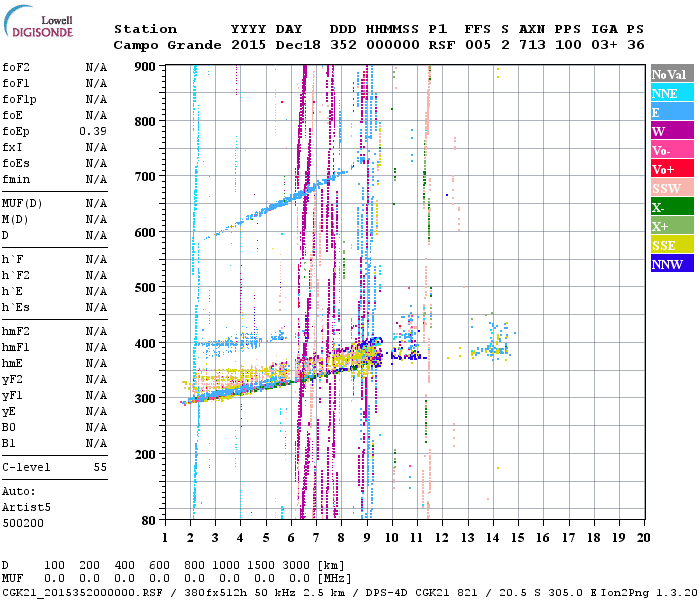Select the W purple legend swatch
The image size is (700, 600).
point(672,131)
